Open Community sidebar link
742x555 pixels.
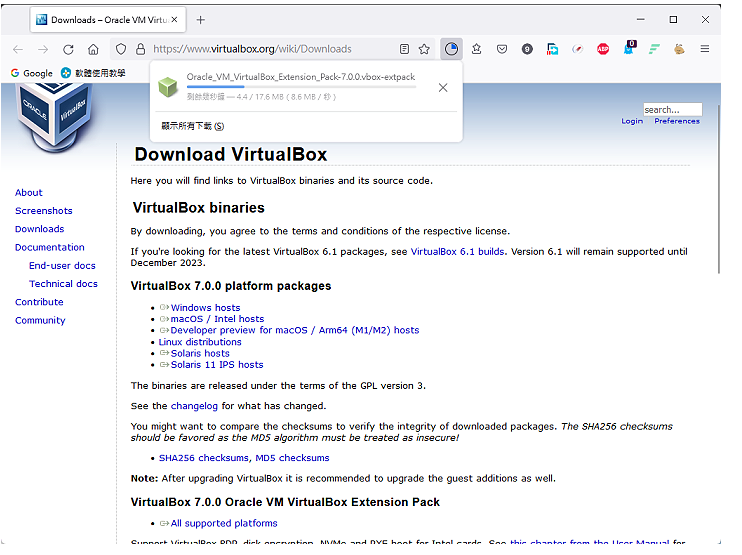(x=40, y=321)
